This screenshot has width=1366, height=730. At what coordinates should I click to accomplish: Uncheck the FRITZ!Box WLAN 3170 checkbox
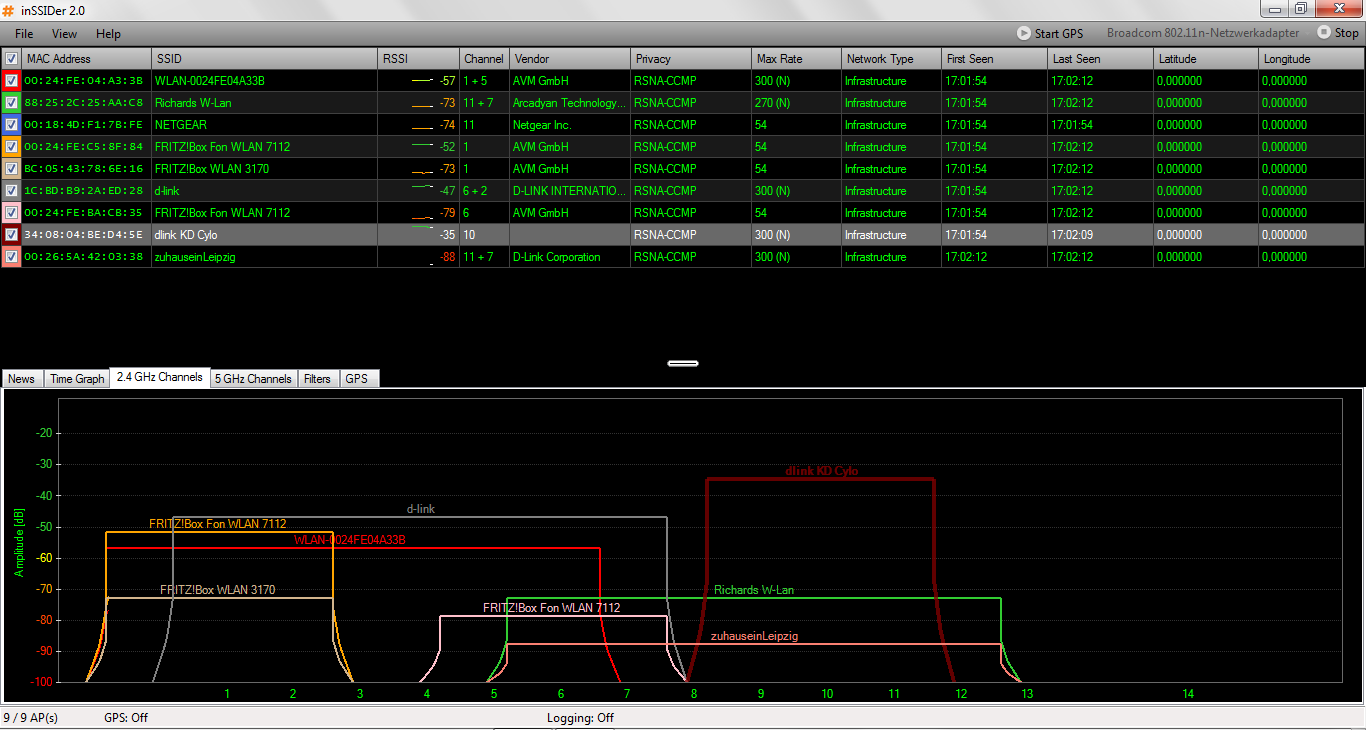pos(11,169)
